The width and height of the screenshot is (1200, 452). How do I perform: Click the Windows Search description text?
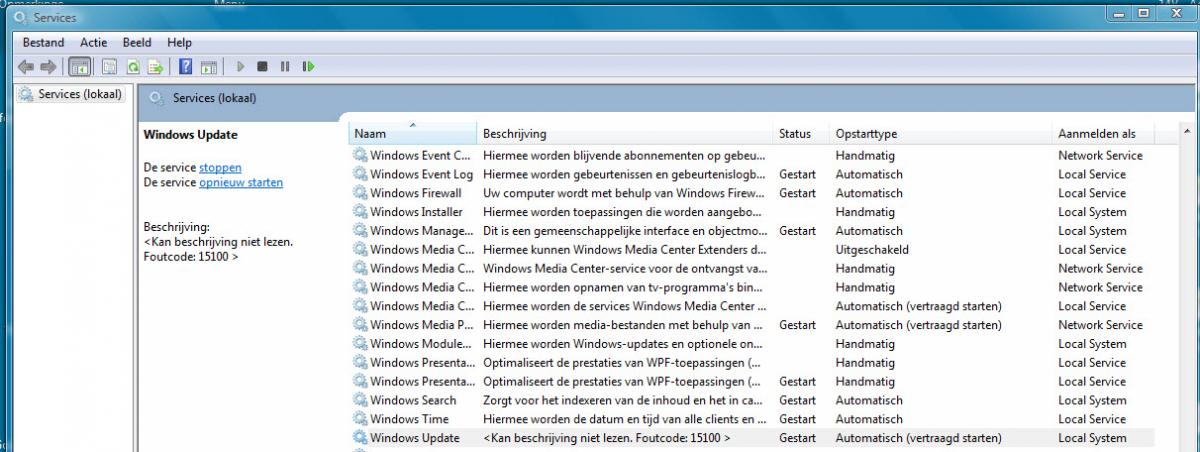(625, 400)
